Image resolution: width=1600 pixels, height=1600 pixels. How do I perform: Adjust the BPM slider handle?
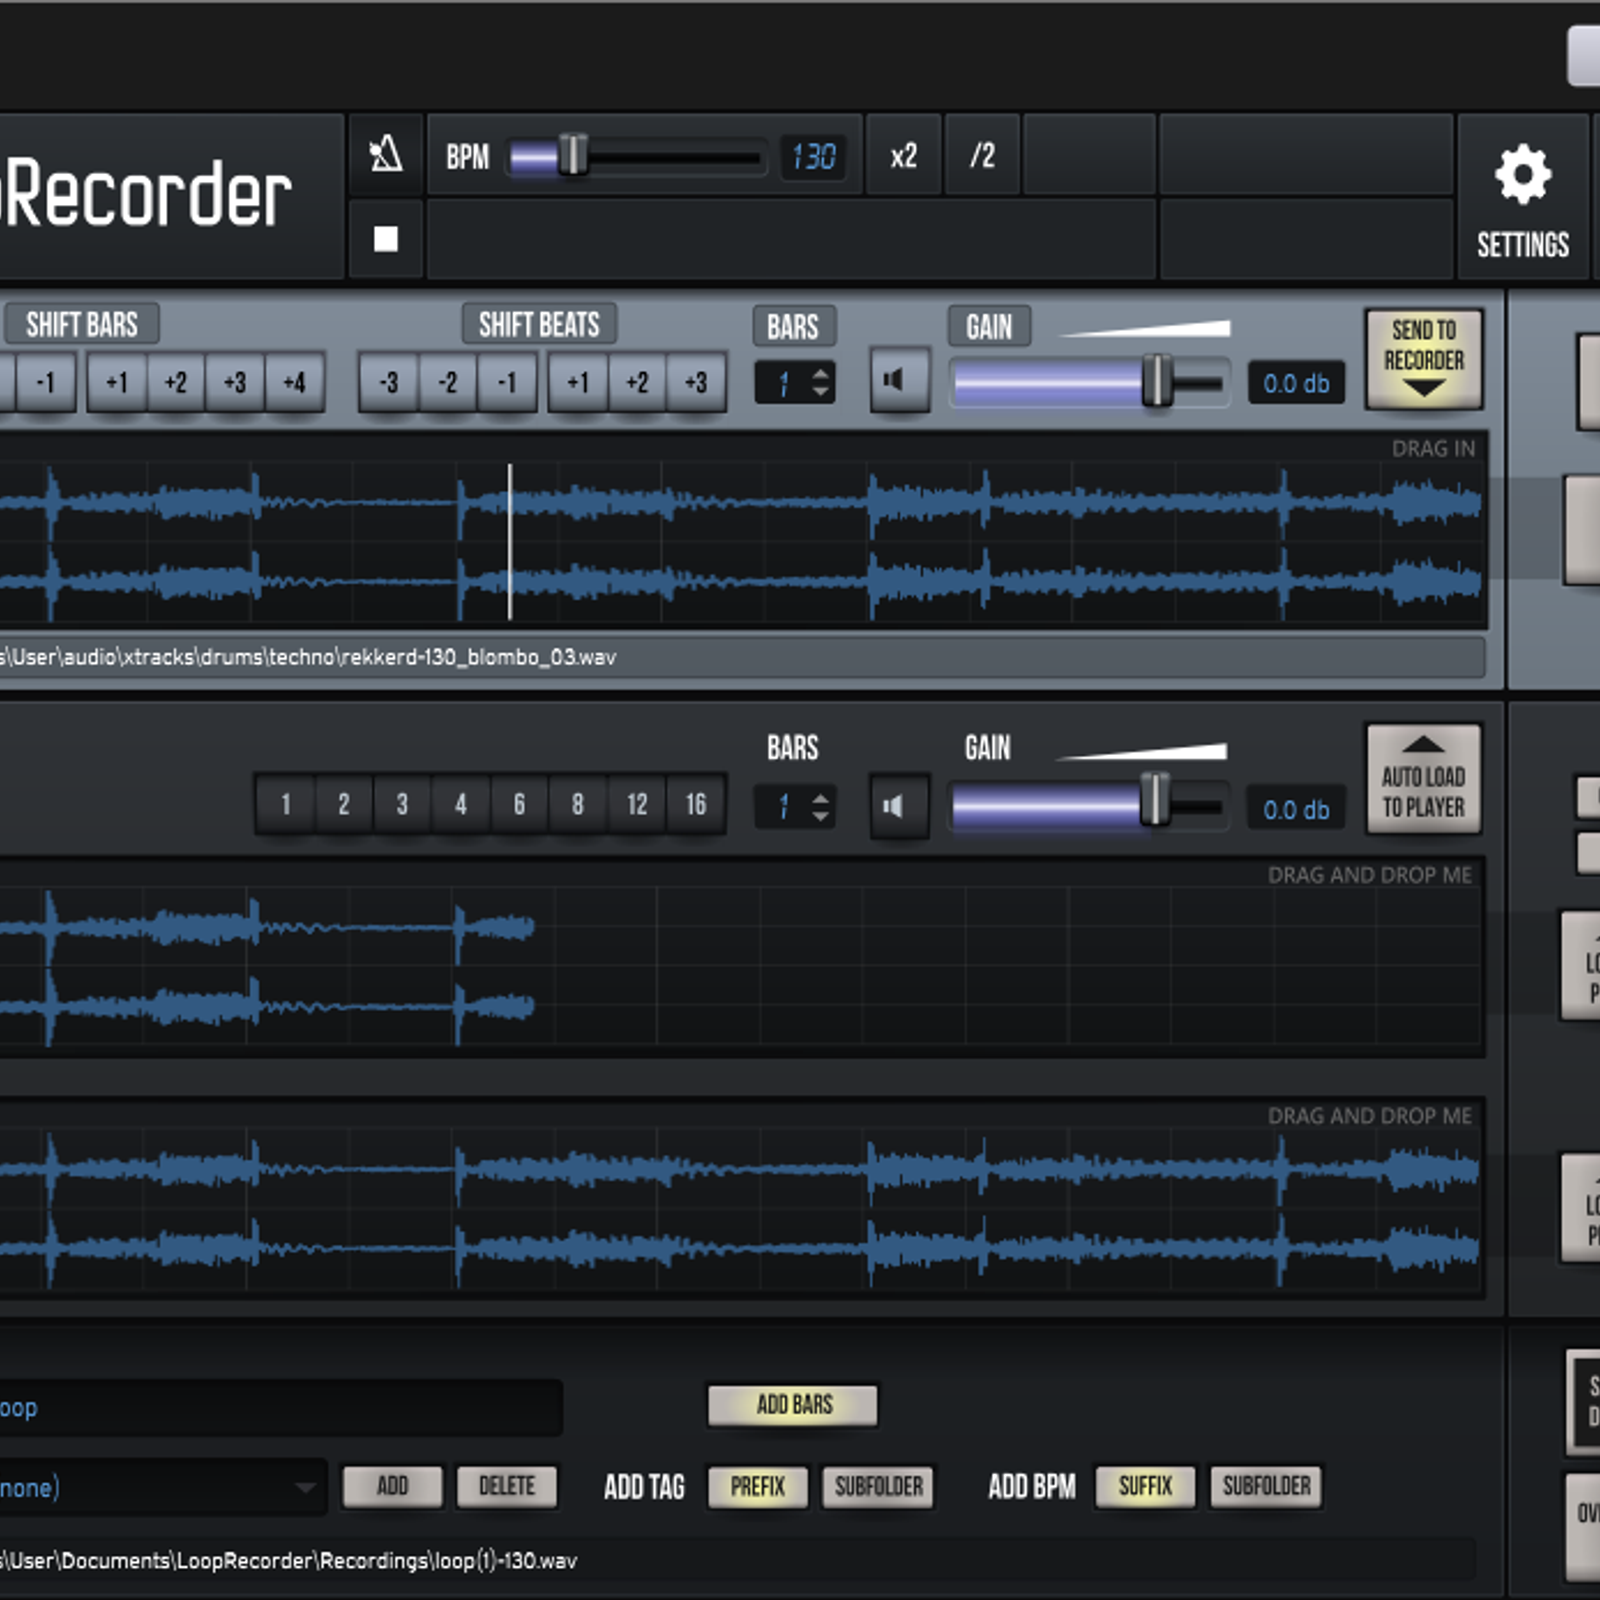point(572,154)
